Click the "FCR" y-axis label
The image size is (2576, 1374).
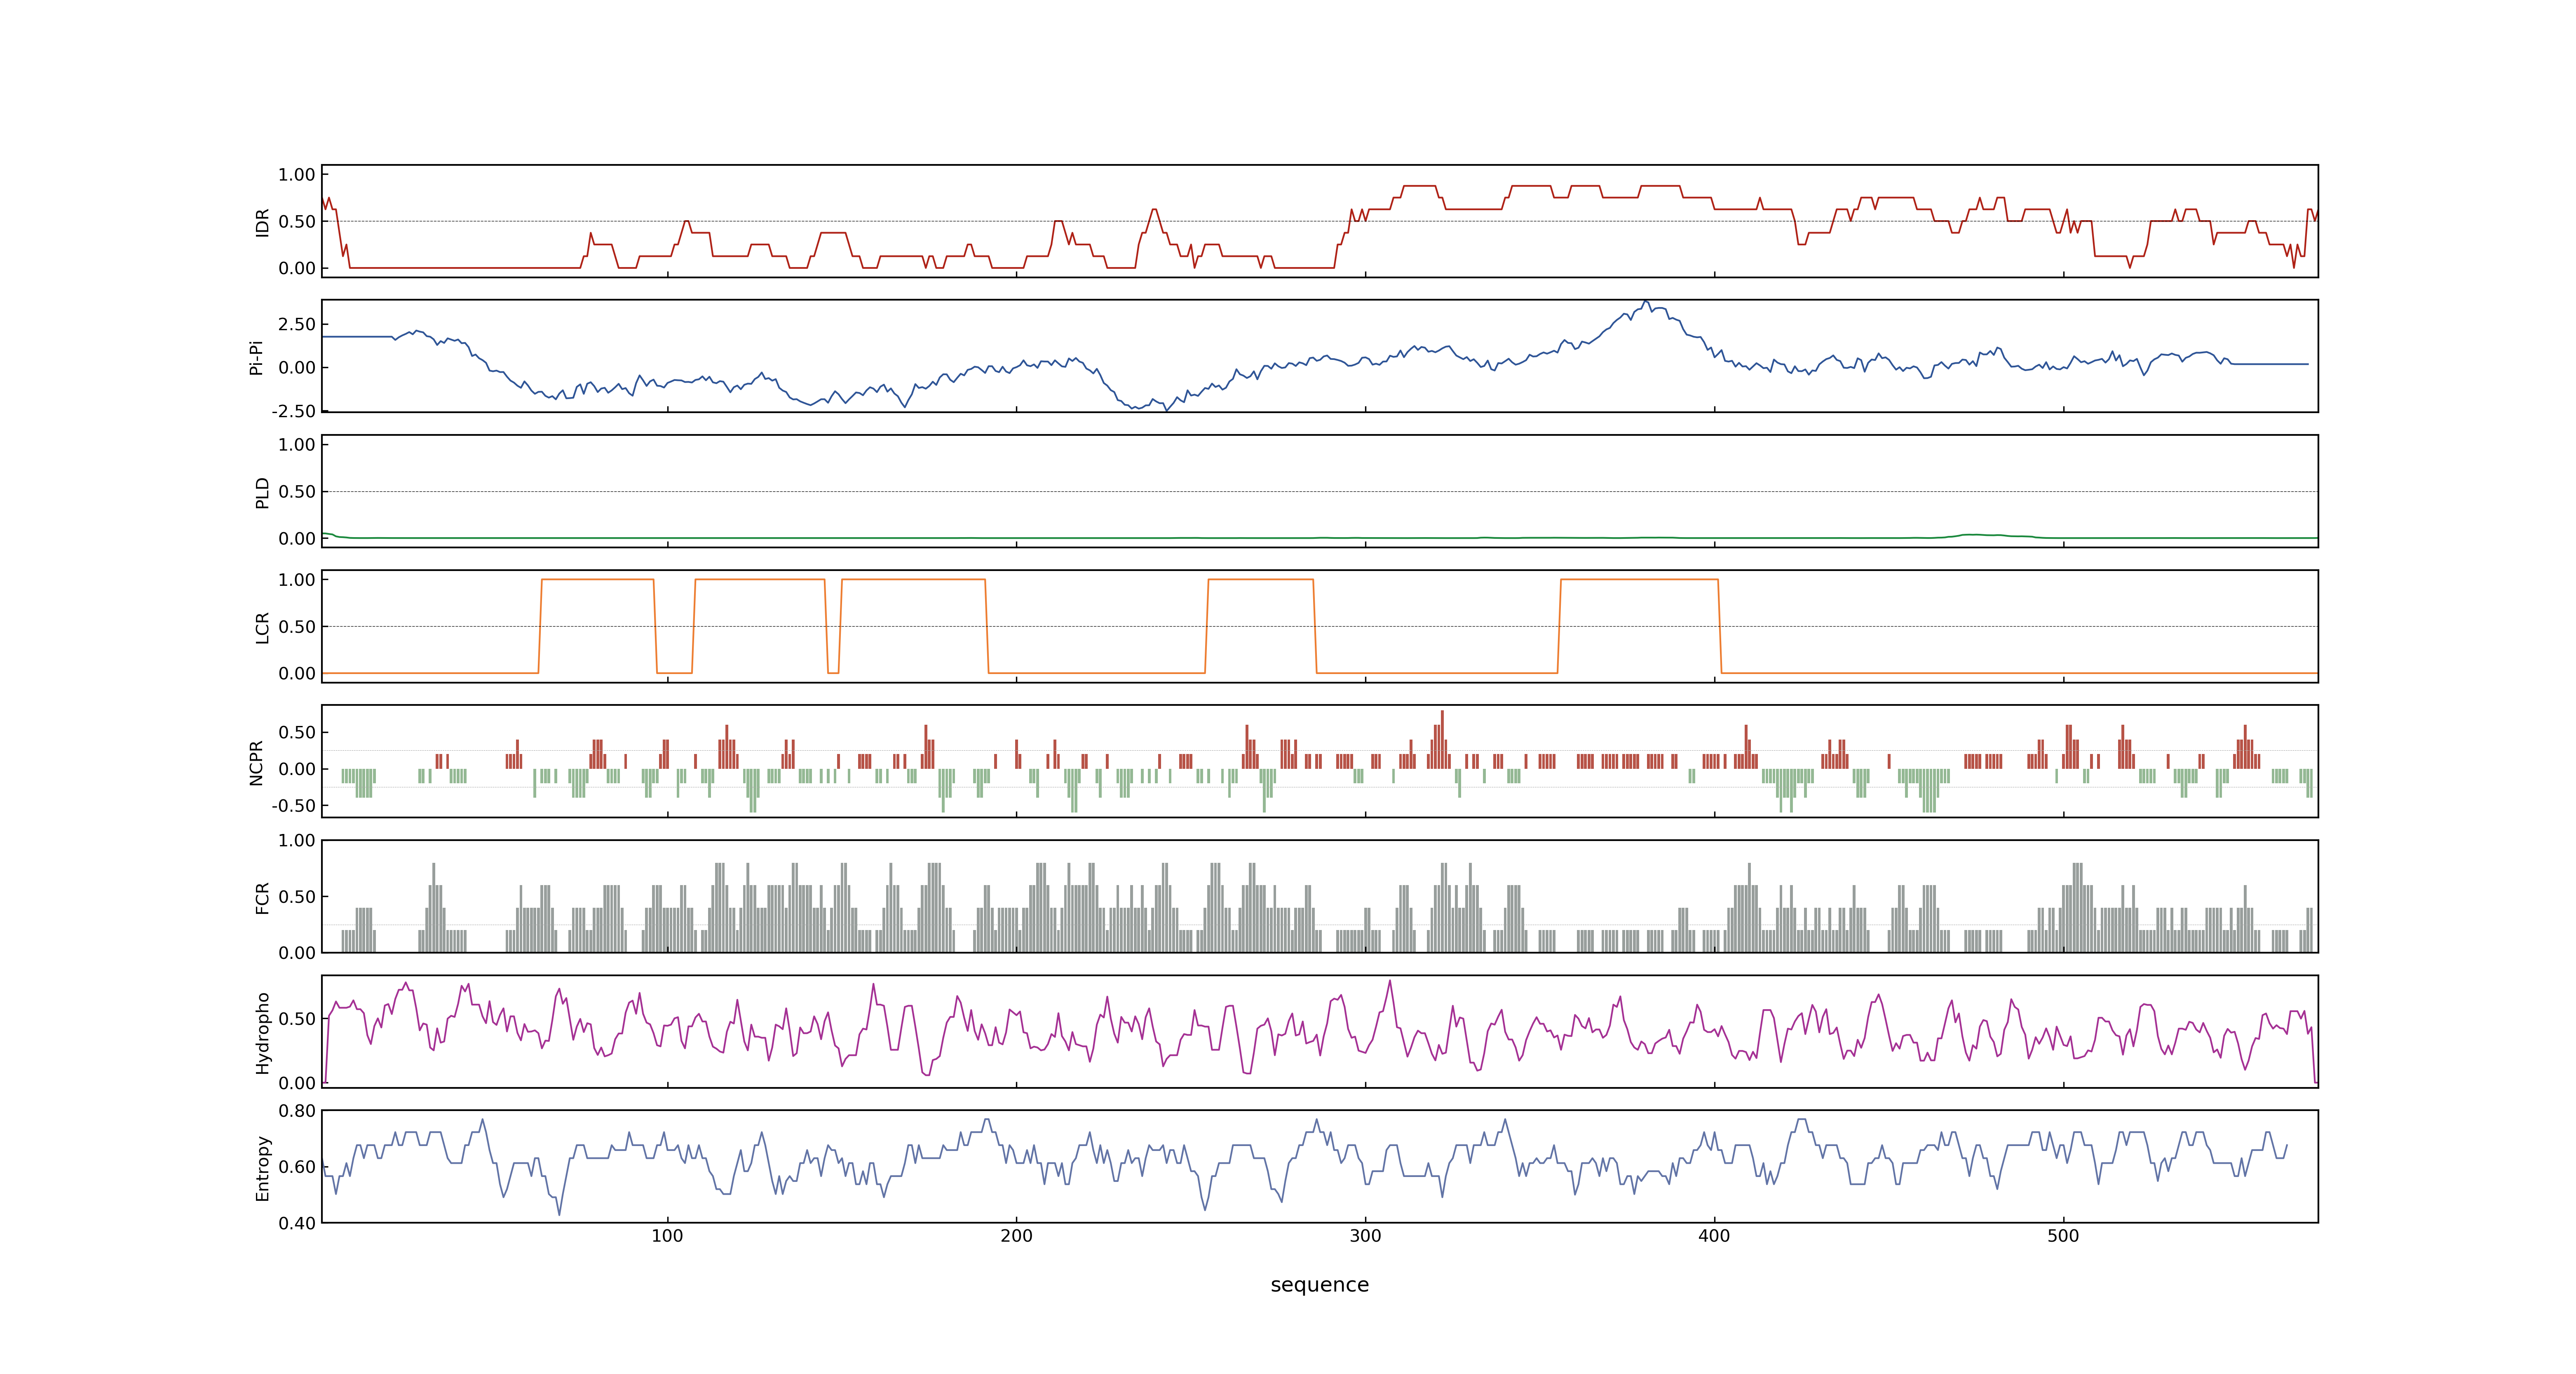tap(262, 897)
